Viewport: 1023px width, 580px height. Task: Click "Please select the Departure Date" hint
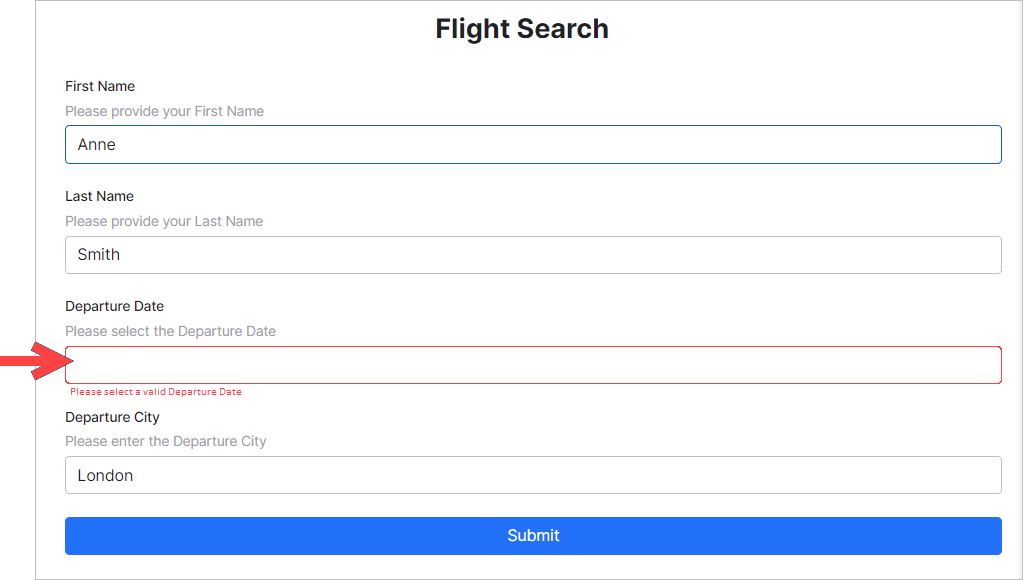(170, 331)
